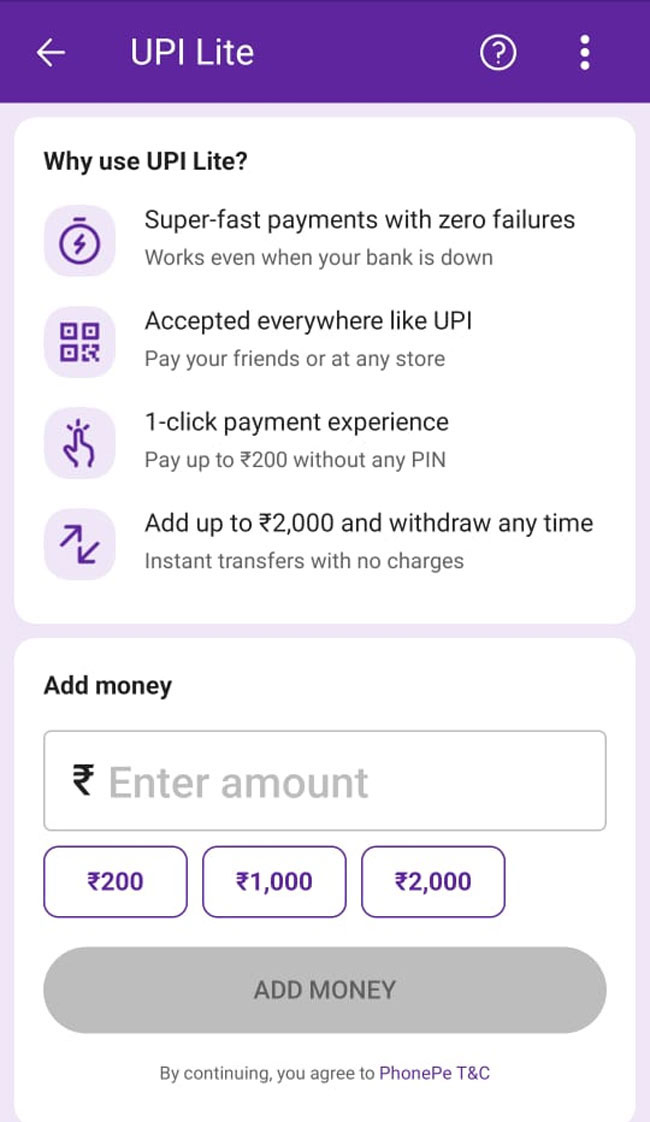The width and height of the screenshot is (650, 1122).
Task: Tap the 1-click payment hand icon
Action: 79,443
